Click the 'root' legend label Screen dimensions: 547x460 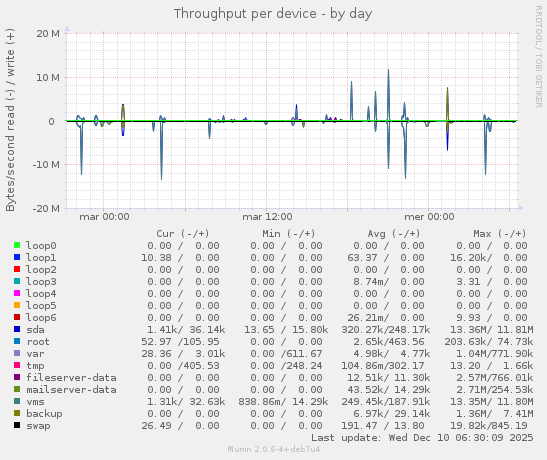38,341
